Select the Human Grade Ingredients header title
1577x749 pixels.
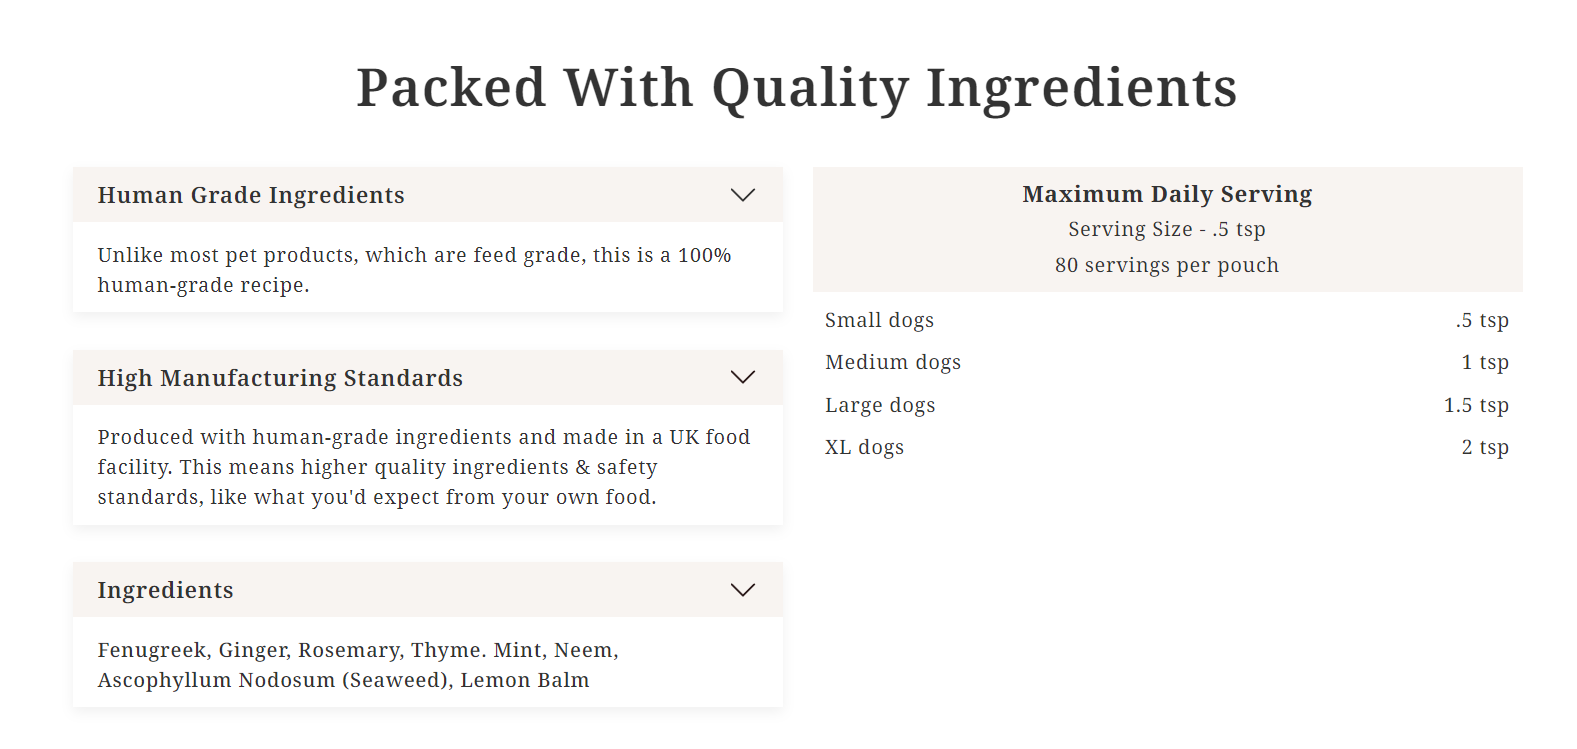[251, 195]
